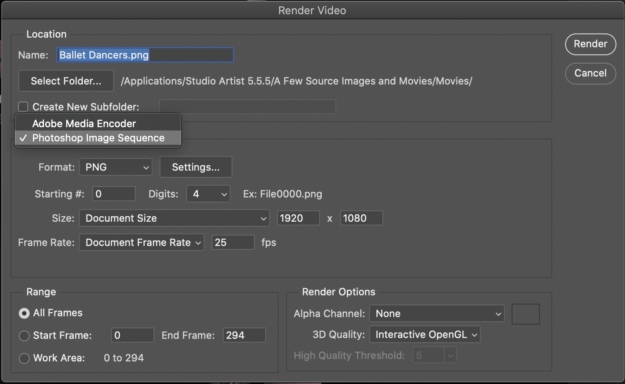Screen dimensions: 625x384
Task: Select the Work Area radio button
Action: 24,358
